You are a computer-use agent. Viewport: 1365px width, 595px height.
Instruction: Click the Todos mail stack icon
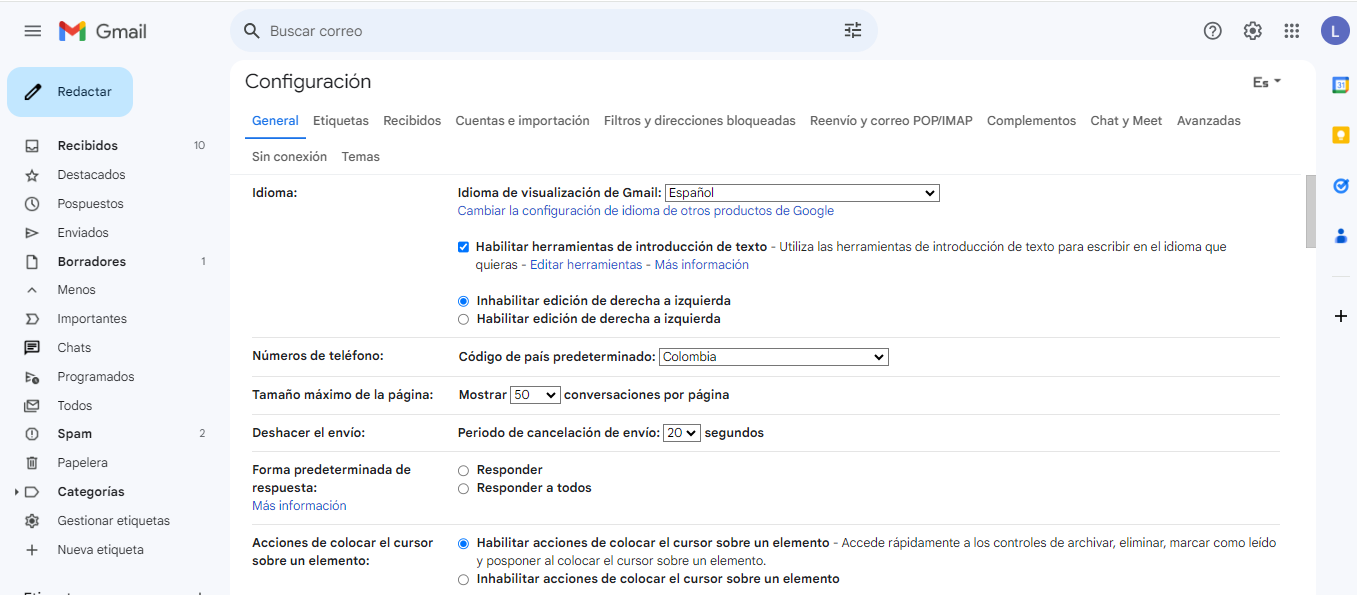(x=32, y=406)
